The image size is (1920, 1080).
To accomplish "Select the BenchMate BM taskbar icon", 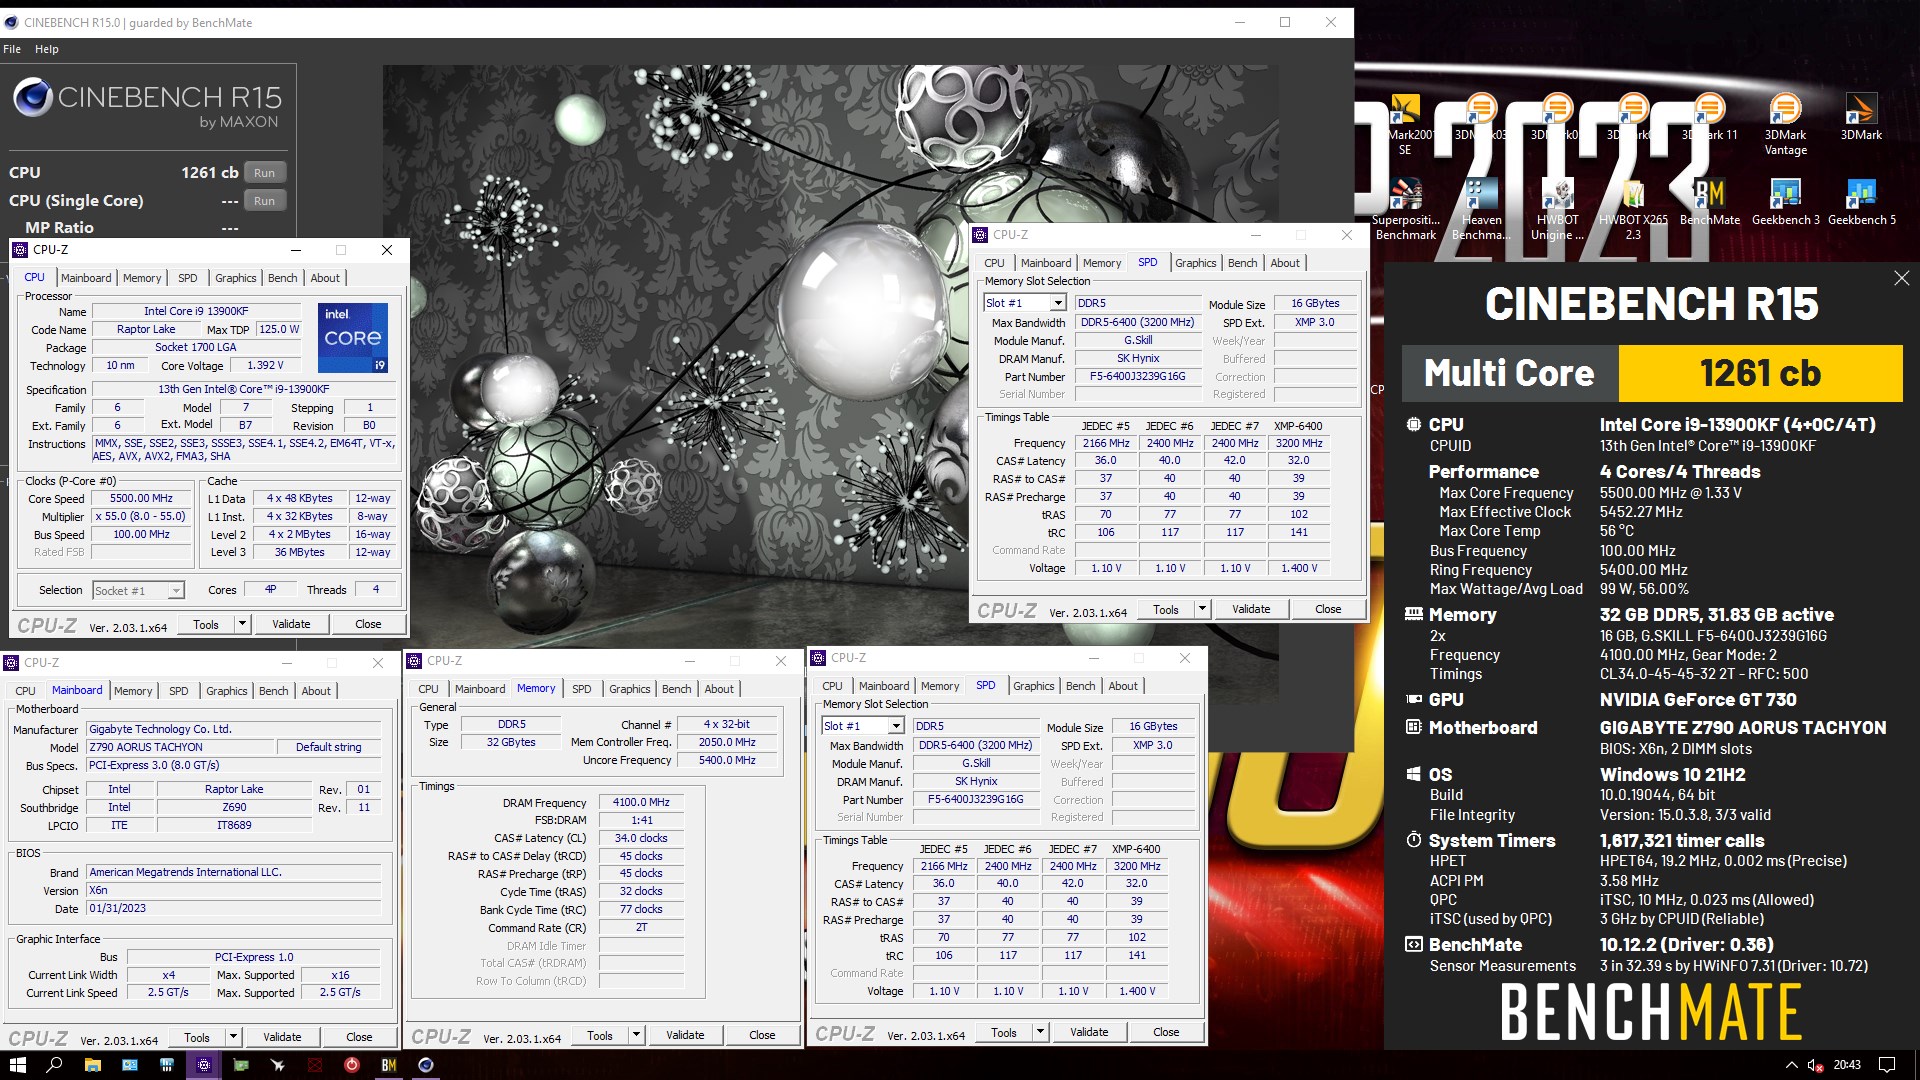I will [x=389, y=1065].
